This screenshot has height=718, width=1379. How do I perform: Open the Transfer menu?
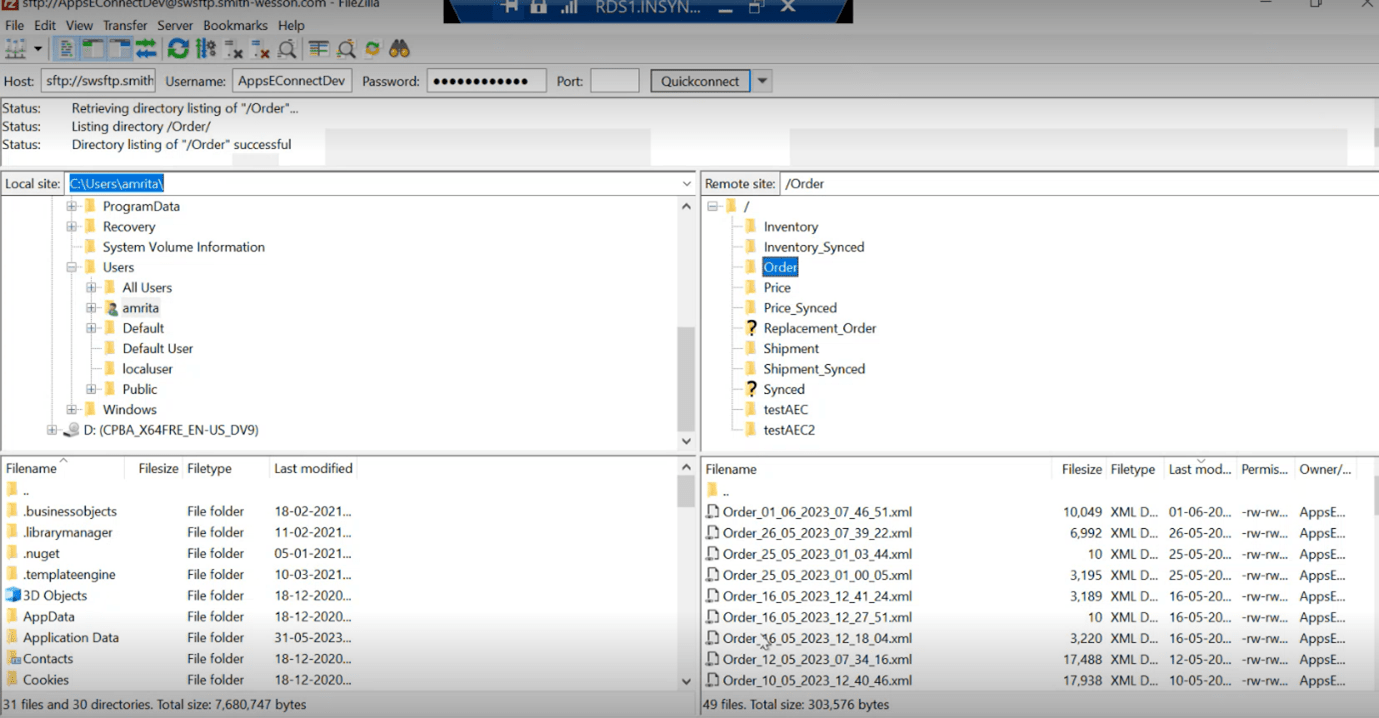click(x=125, y=25)
